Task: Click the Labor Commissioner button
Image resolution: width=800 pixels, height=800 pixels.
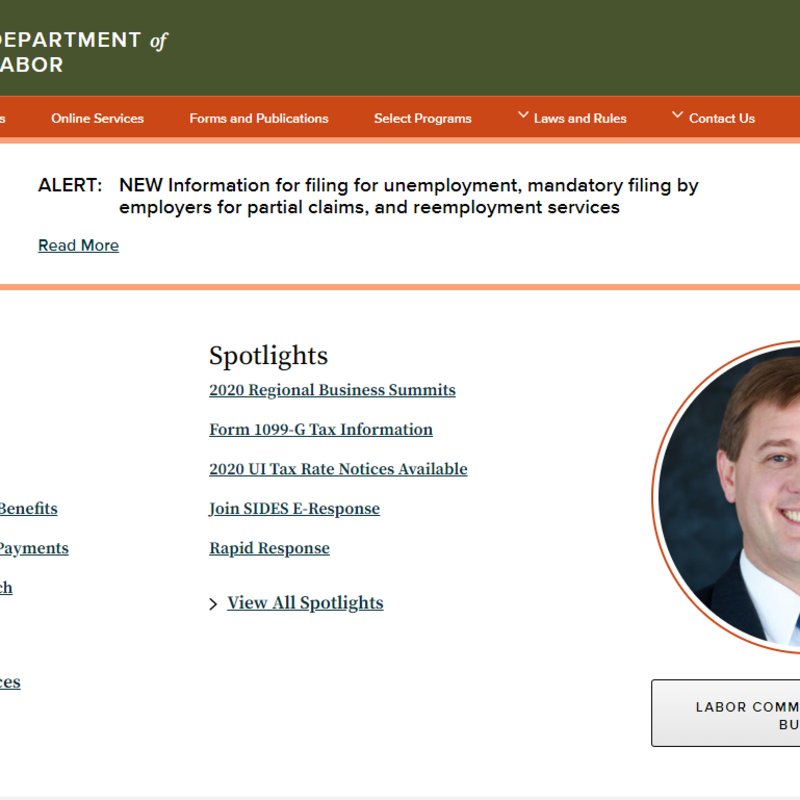Action: click(x=726, y=713)
